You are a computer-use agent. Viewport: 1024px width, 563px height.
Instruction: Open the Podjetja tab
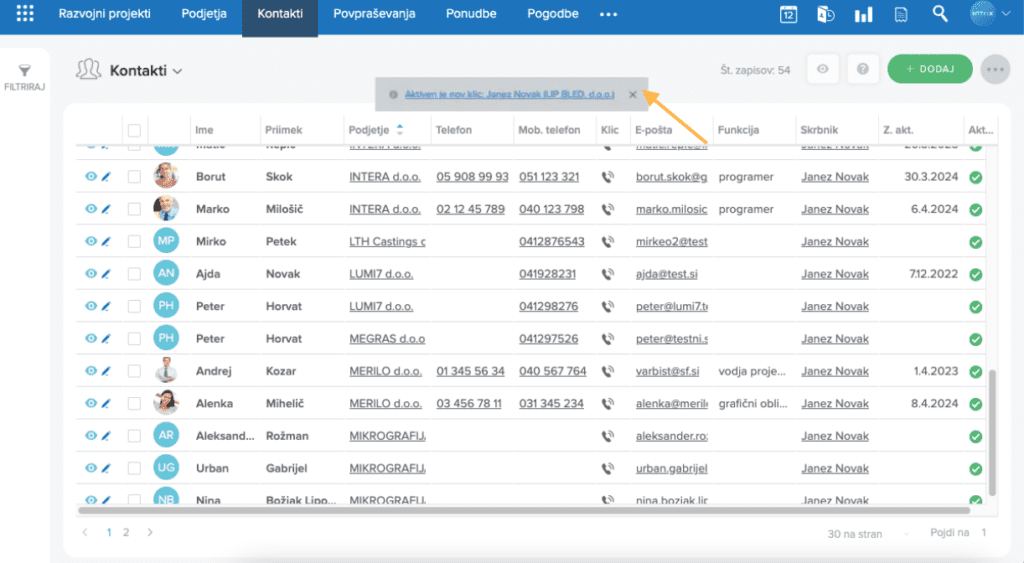[204, 14]
